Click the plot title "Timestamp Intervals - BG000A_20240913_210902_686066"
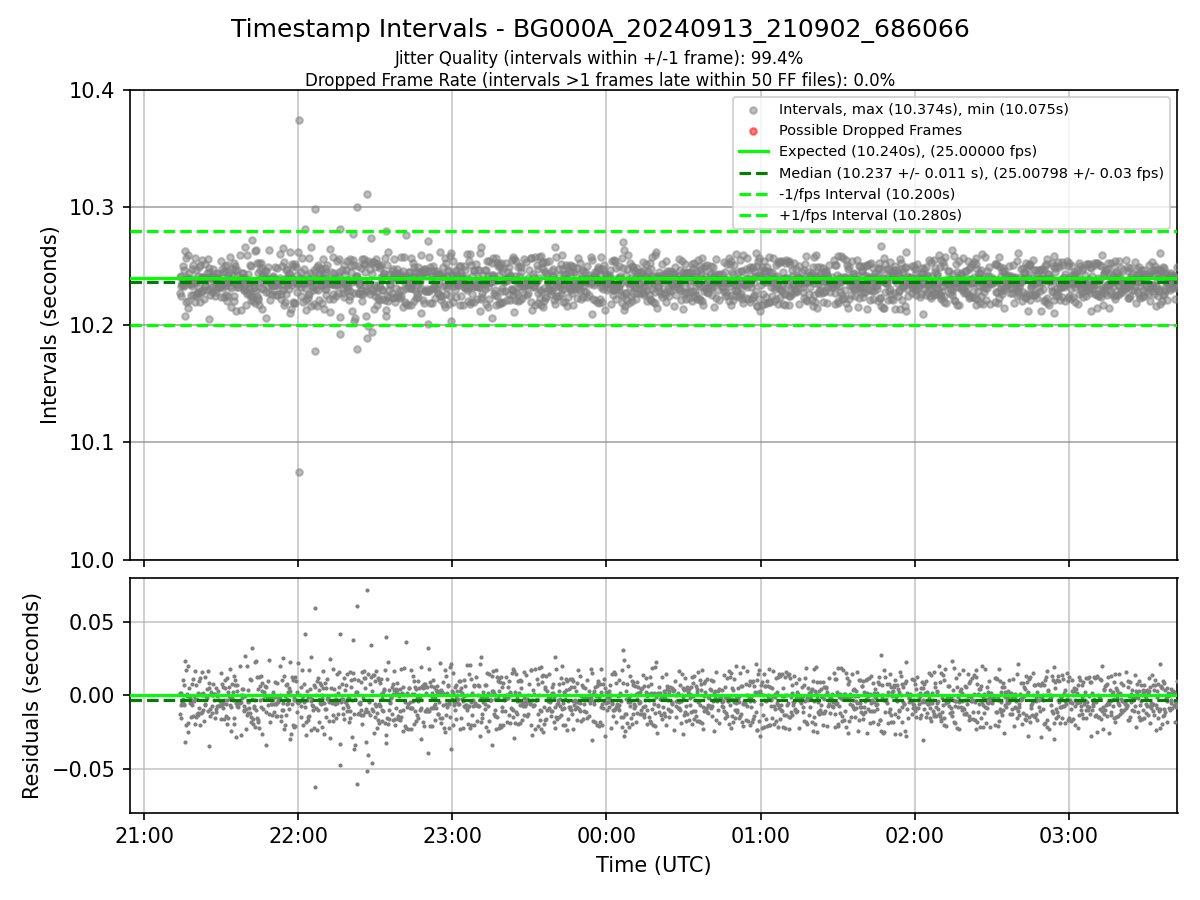Image resolution: width=1200 pixels, height=900 pixels. pos(600,29)
